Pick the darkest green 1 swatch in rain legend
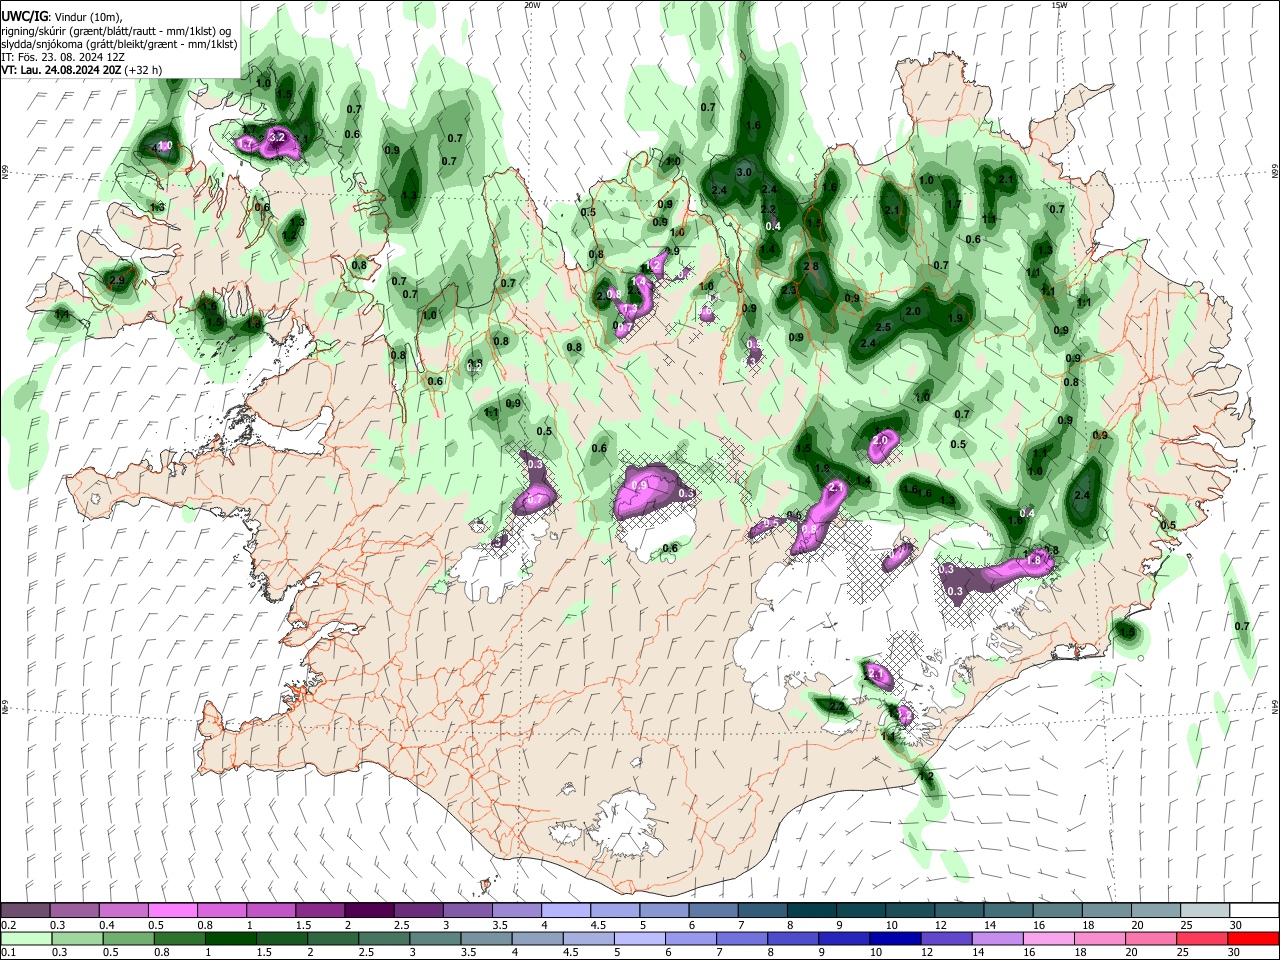This screenshot has width=1280, height=960. coord(230,938)
